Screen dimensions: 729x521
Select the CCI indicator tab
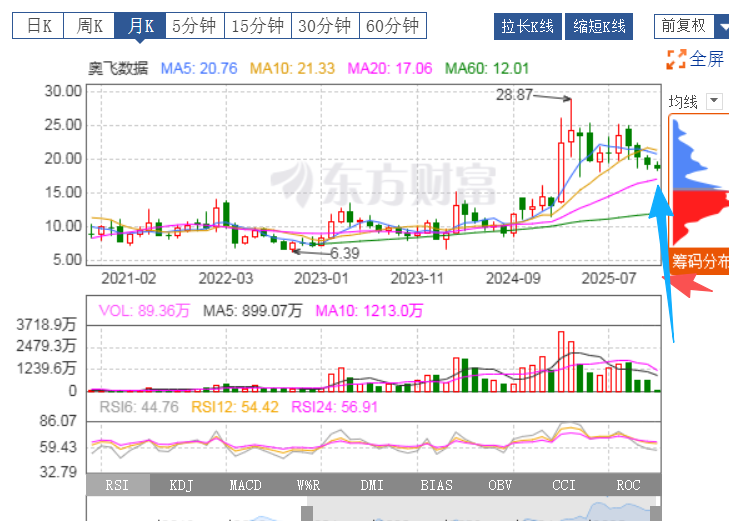point(564,485)
